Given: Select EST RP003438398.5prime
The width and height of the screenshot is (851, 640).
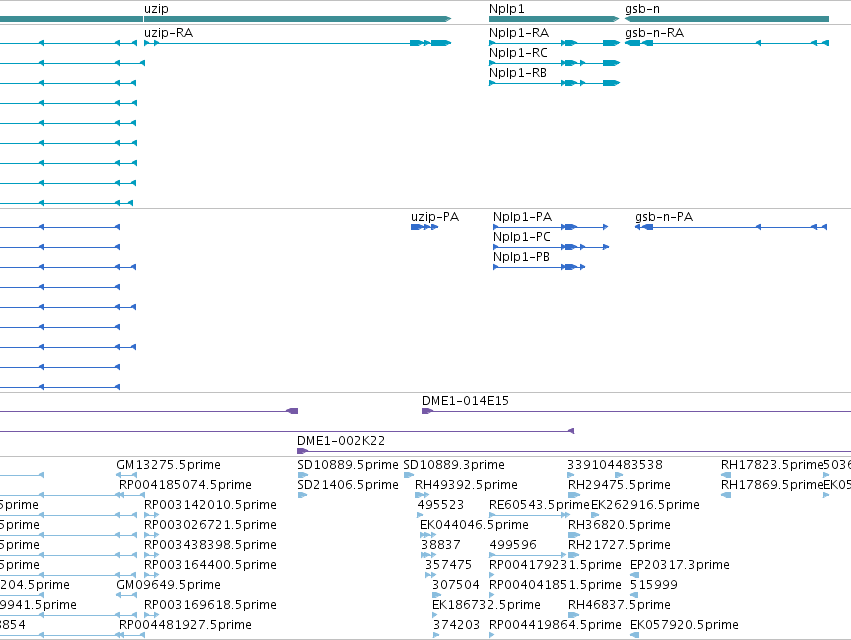Looking at the screenshot, I should click(210, 544).
